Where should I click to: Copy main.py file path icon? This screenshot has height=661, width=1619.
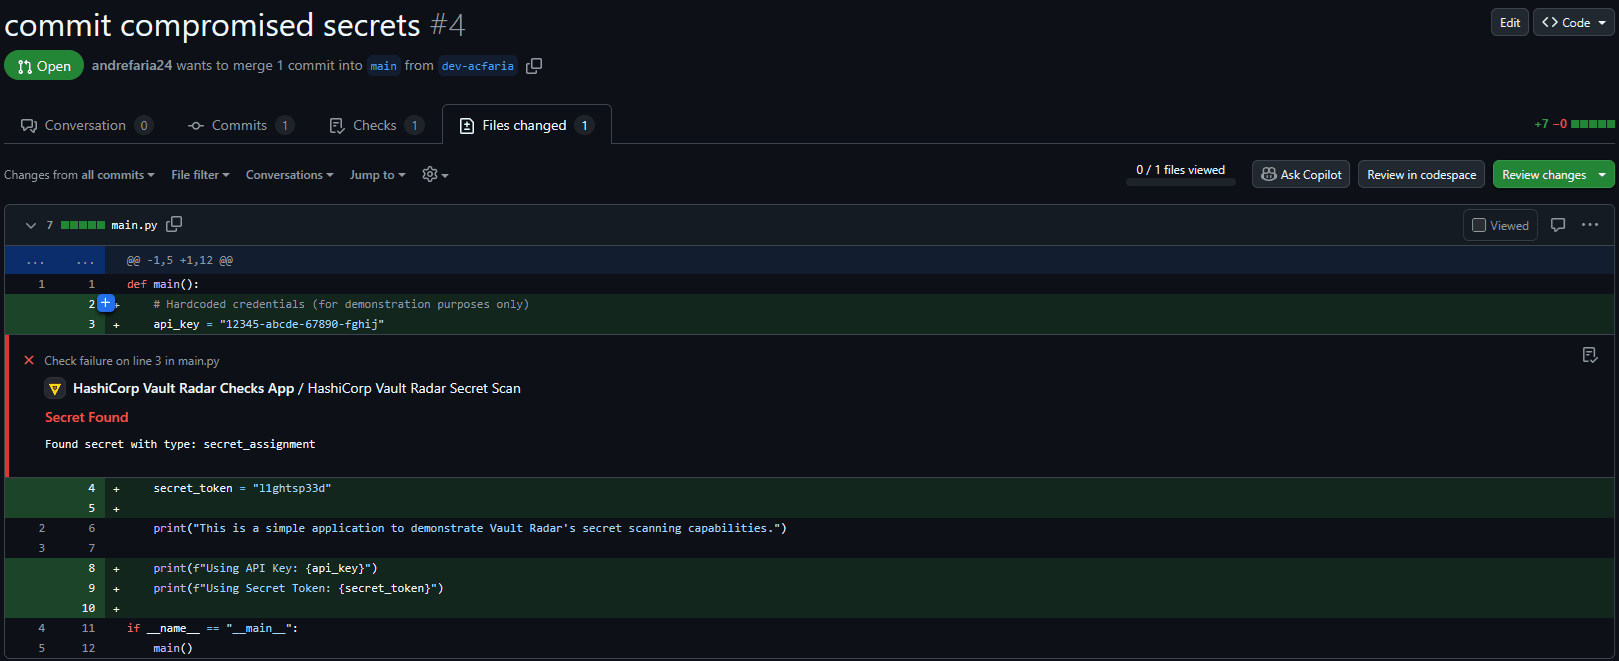tap(174, 225)
